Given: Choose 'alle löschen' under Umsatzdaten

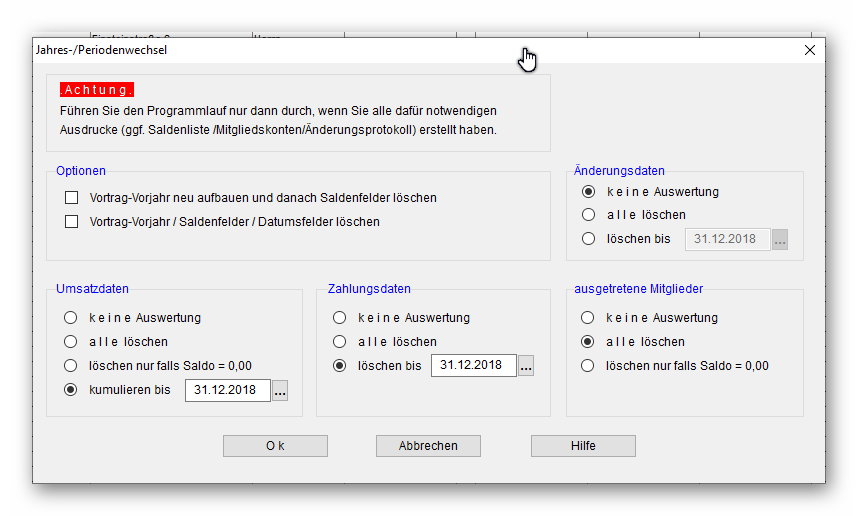Looking at the screenshot, I should (70, 342).
